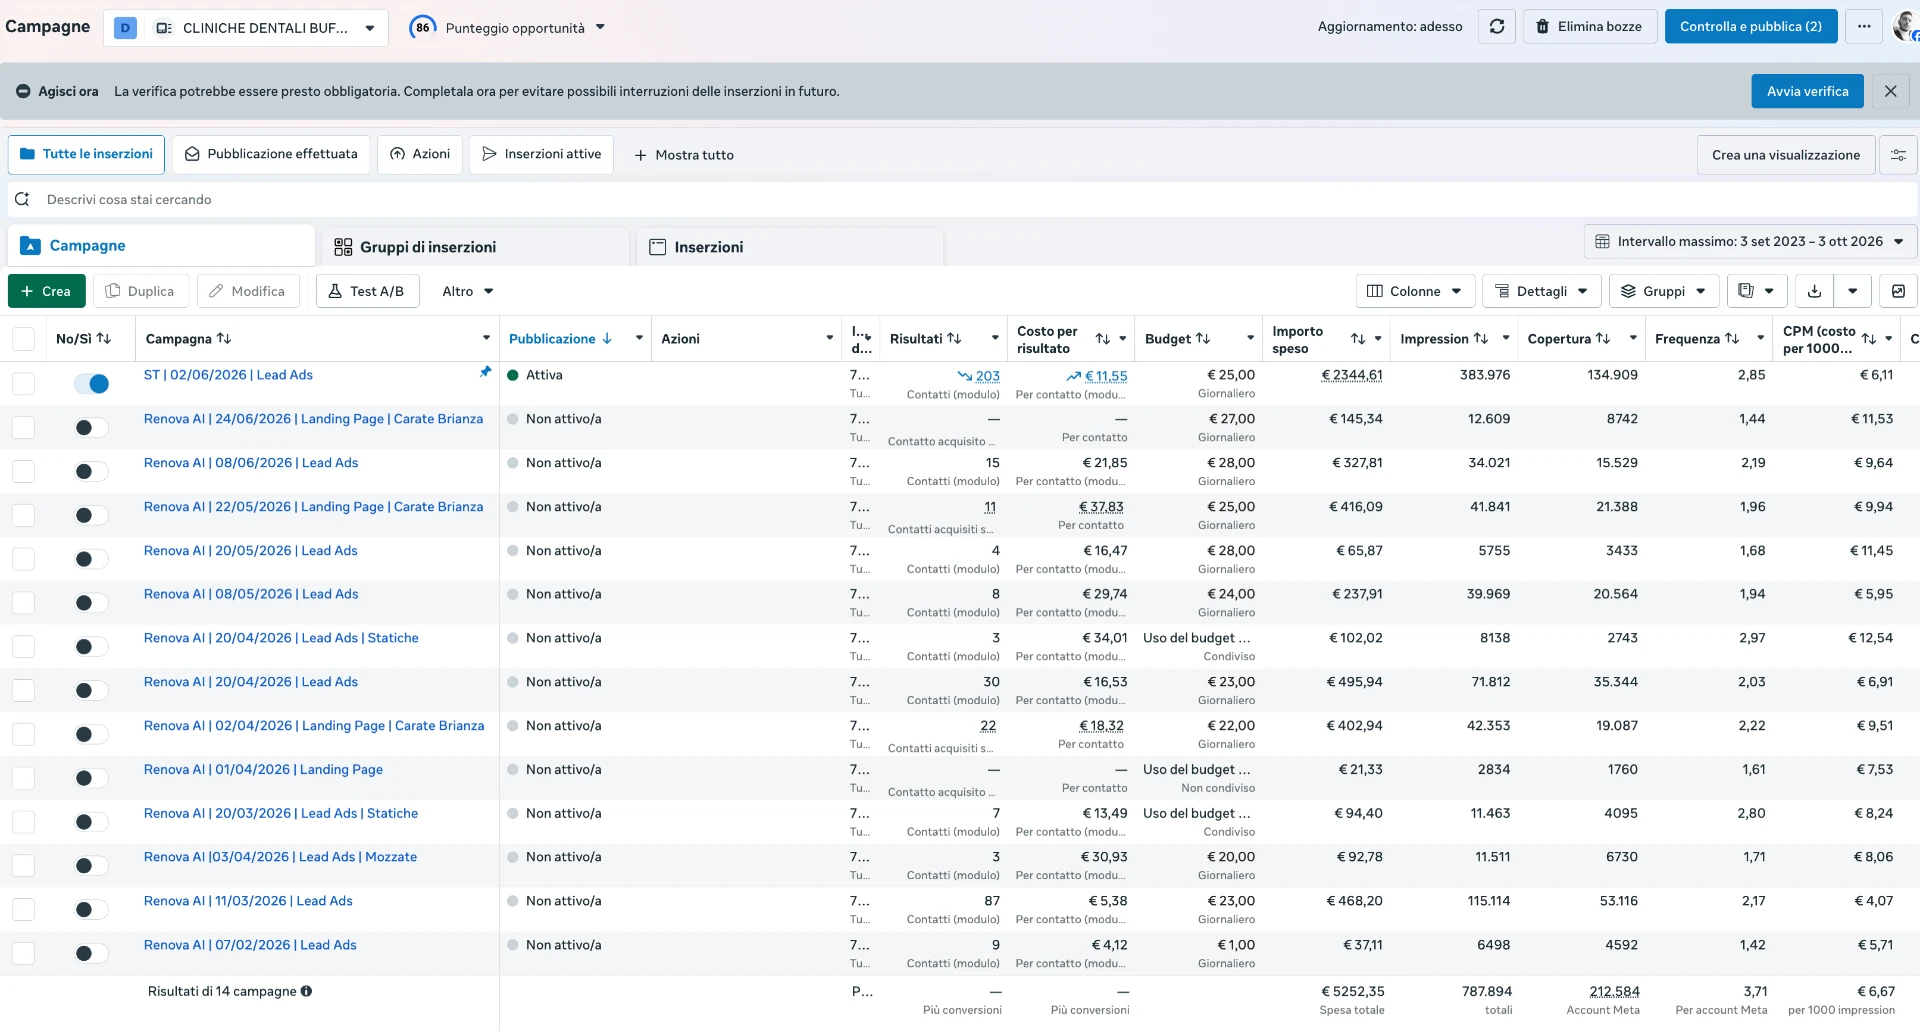Tick the select-all checkbox in table header
1920x1031 pixels.
point(23,339)
